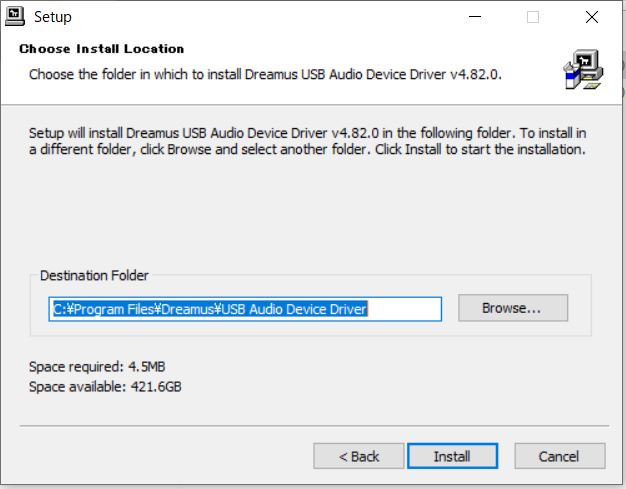This screenshot has height=489, width=626.
Task: Click the disabled maximize button
Action: click(533, 17)
